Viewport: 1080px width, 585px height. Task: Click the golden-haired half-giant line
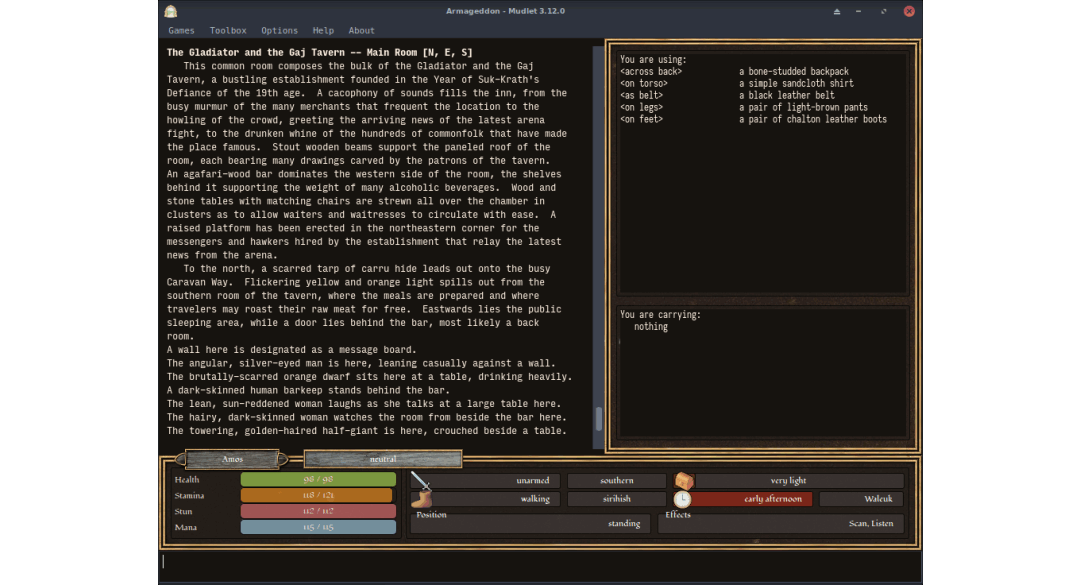coord(366,431)
